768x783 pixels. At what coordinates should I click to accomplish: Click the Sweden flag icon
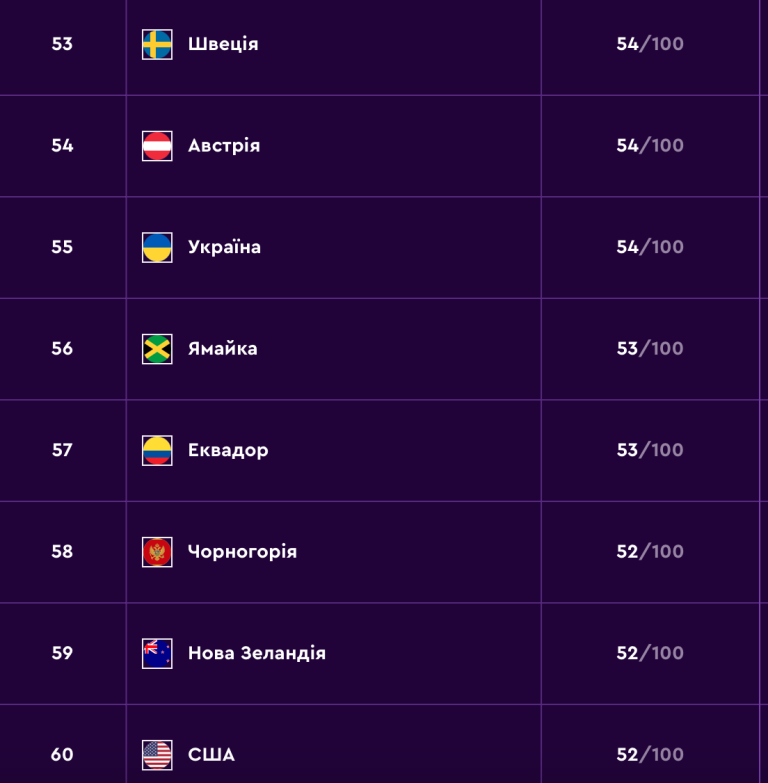pos(157,44)
